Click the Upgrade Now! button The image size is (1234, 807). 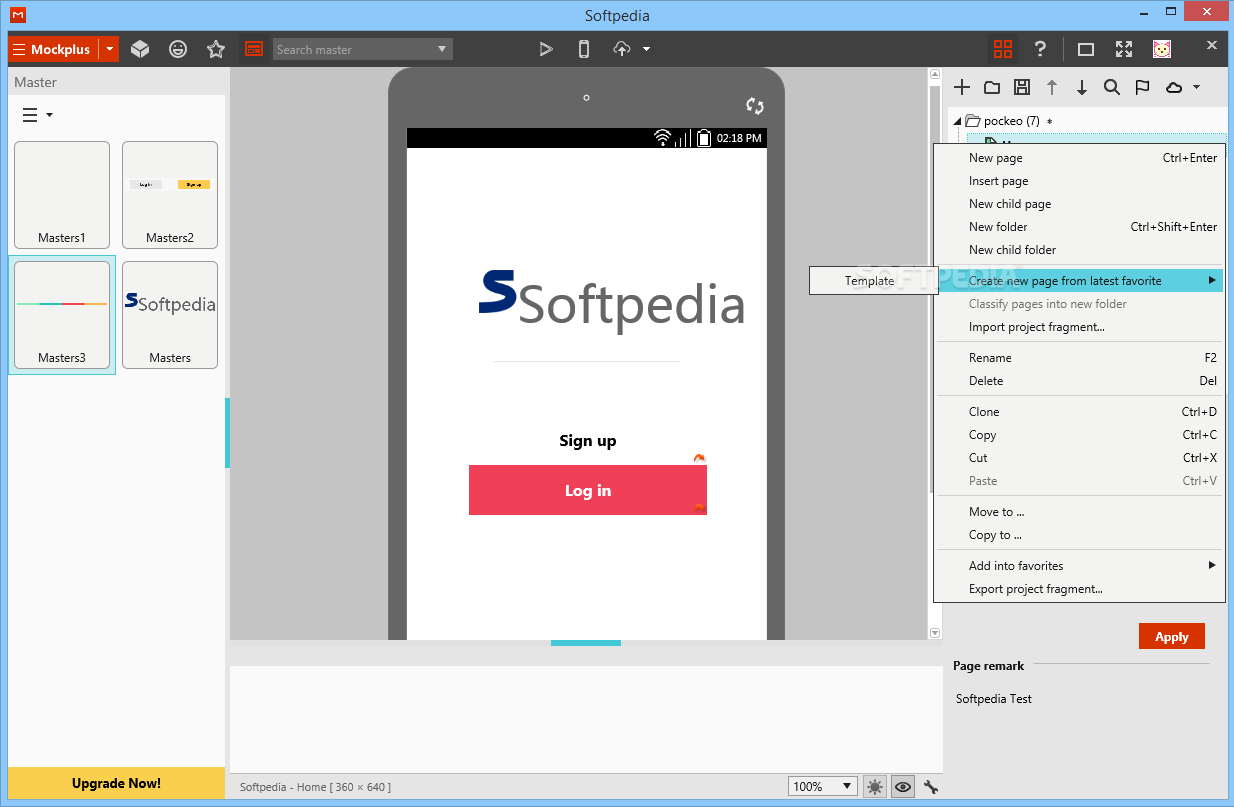click(116, 783)
